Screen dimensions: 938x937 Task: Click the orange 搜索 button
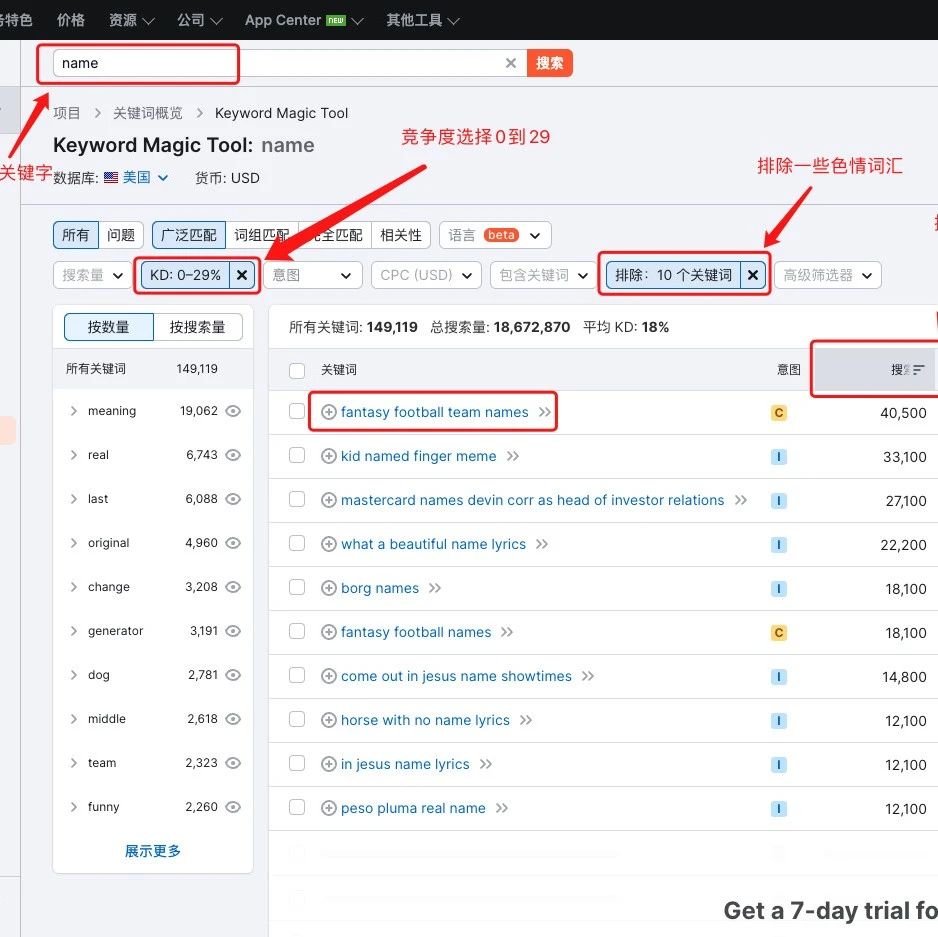pos(549,63)
